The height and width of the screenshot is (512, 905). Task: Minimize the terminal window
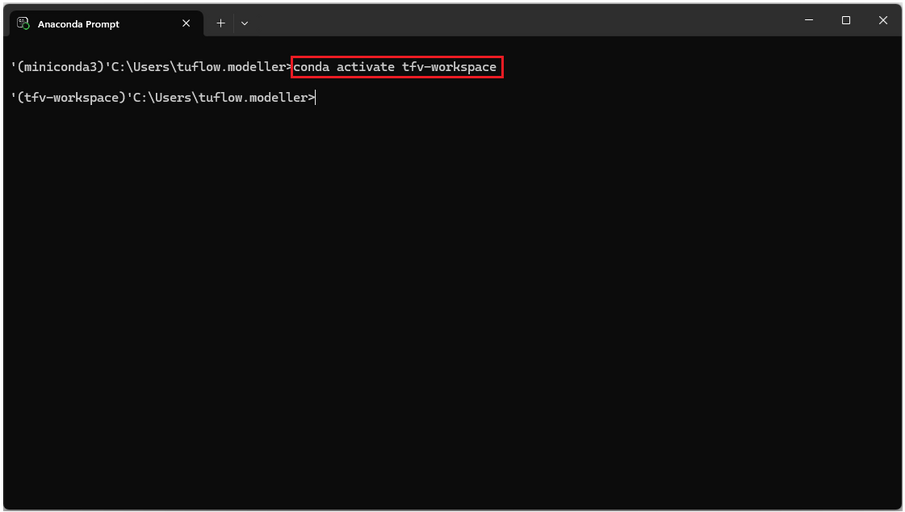(808, 20)
